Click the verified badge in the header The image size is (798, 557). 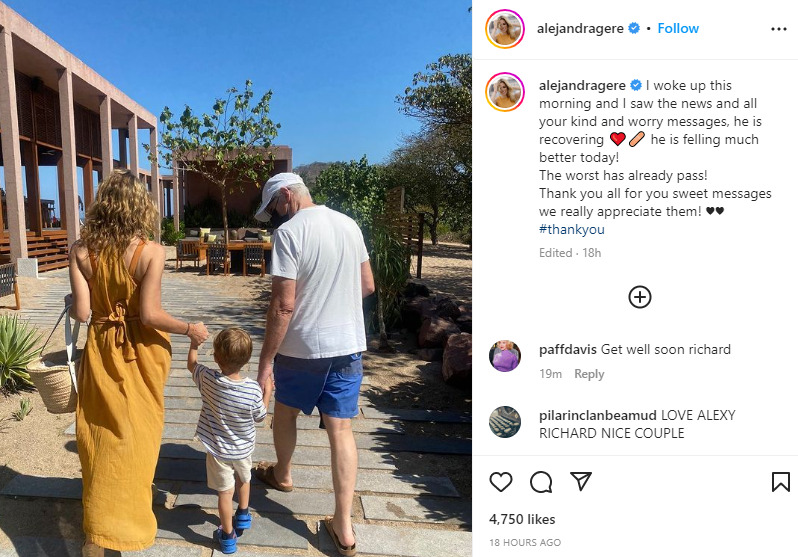coord(634,28)
